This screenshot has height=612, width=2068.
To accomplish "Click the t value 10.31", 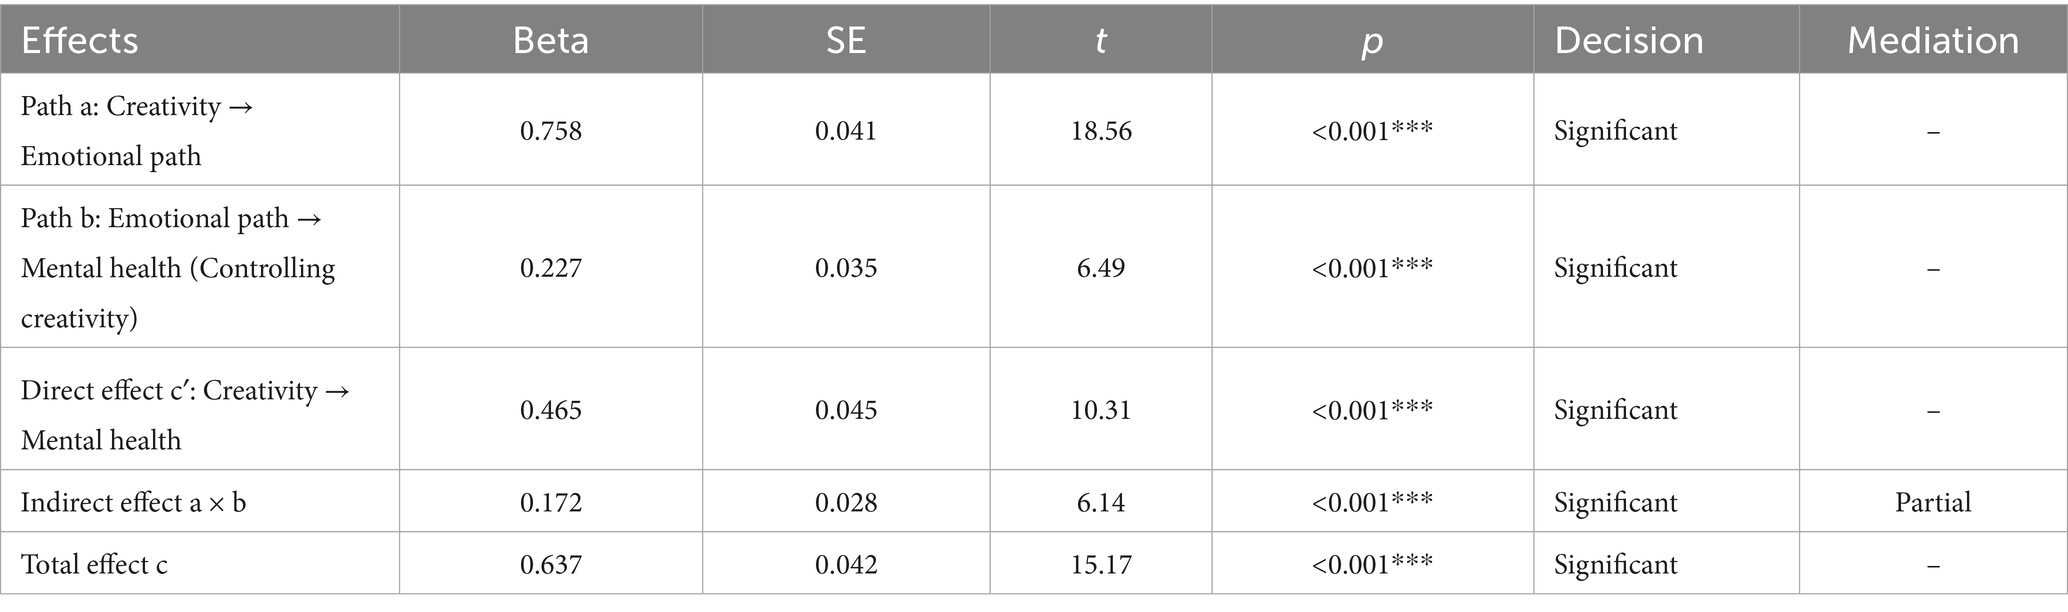I will pos(1100,410).
